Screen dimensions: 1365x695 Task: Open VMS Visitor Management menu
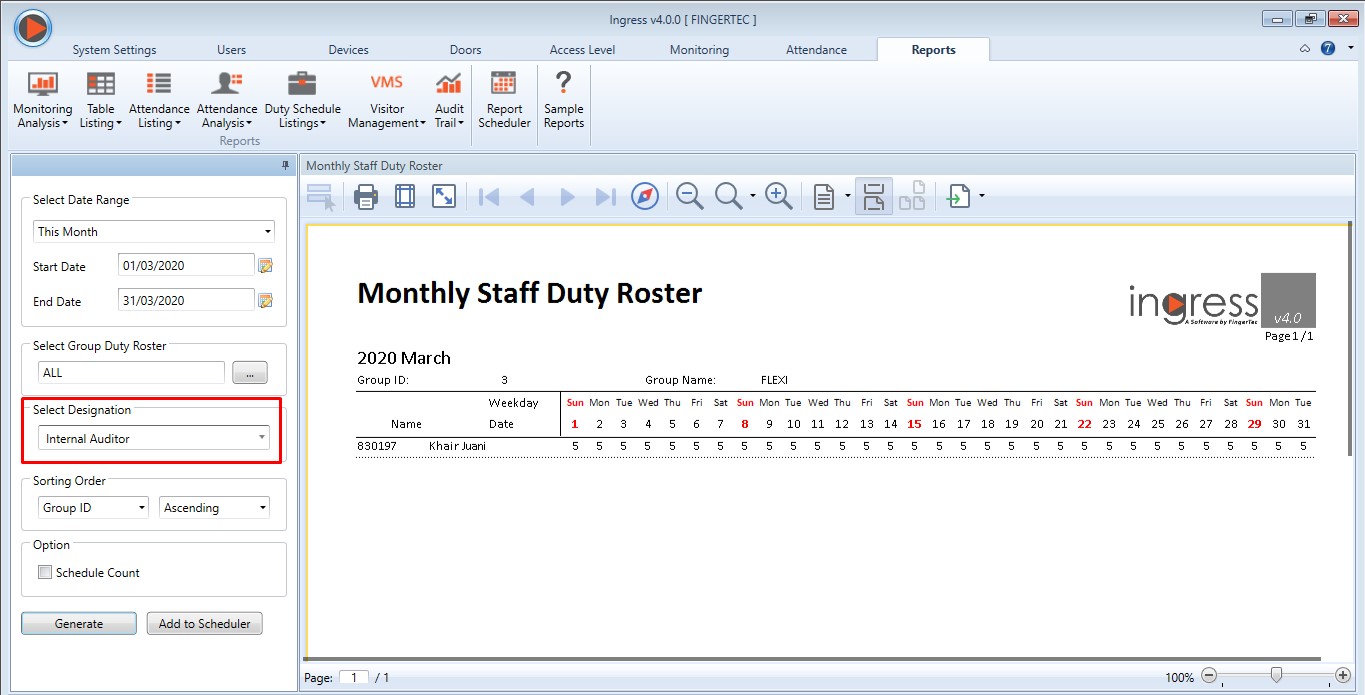(x=387, y=101)
